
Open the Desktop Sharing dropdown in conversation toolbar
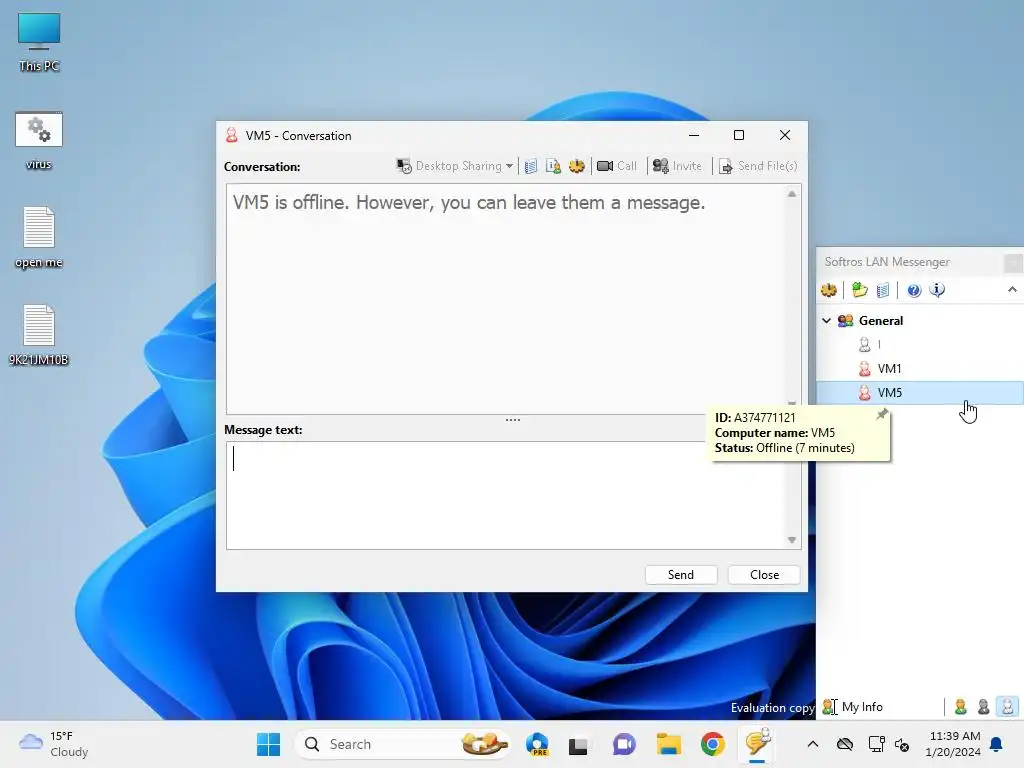[455, 166]
